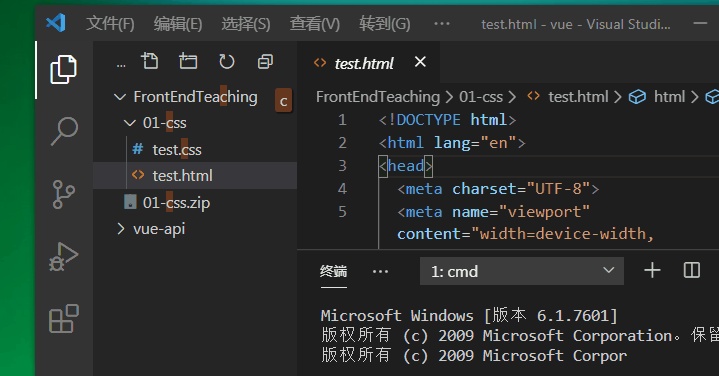Click FrontEndTeaching in the breadcrumb
Image resolution: width=719 pixels, height=376 pixels.
coord(378,97)
